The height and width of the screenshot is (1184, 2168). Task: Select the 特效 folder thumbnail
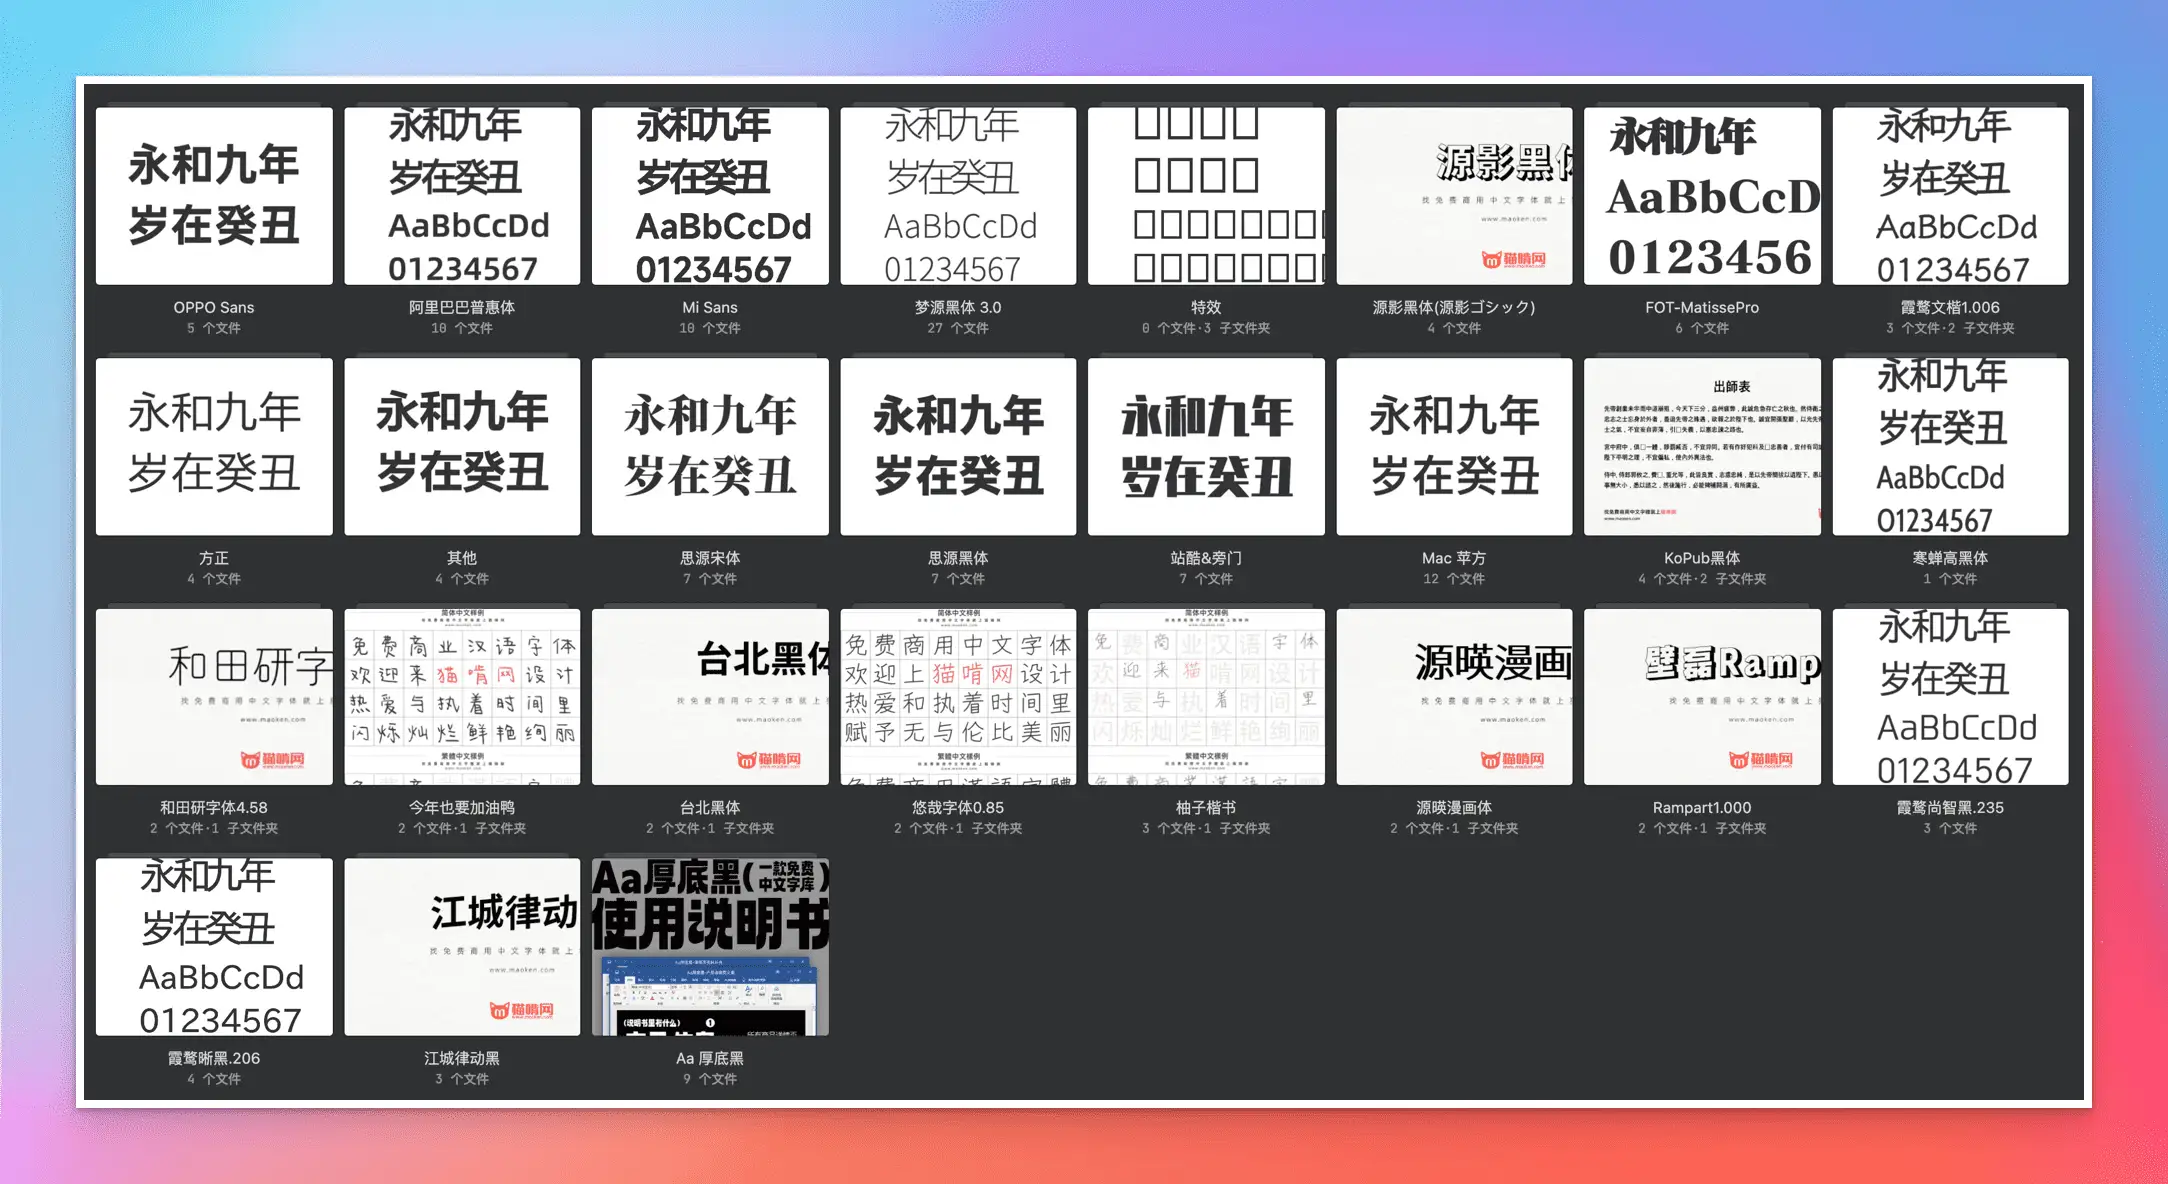click(x=1206, y=196)
